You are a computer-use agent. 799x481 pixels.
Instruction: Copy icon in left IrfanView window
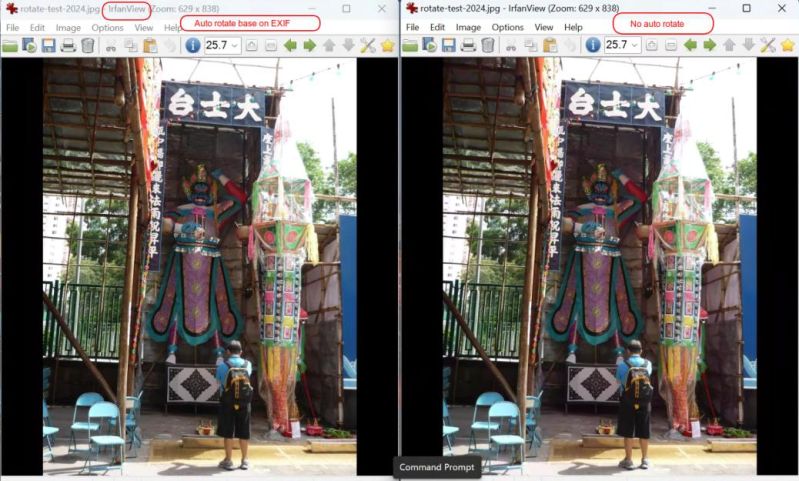click(x=130, y=46)
